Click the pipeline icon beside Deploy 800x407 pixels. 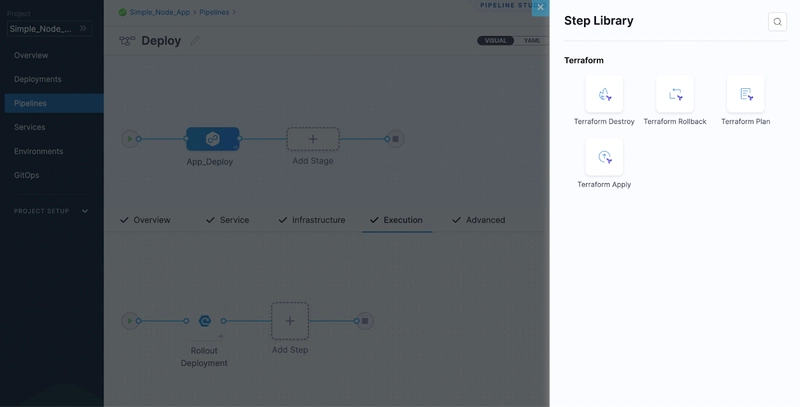point(127,41)
